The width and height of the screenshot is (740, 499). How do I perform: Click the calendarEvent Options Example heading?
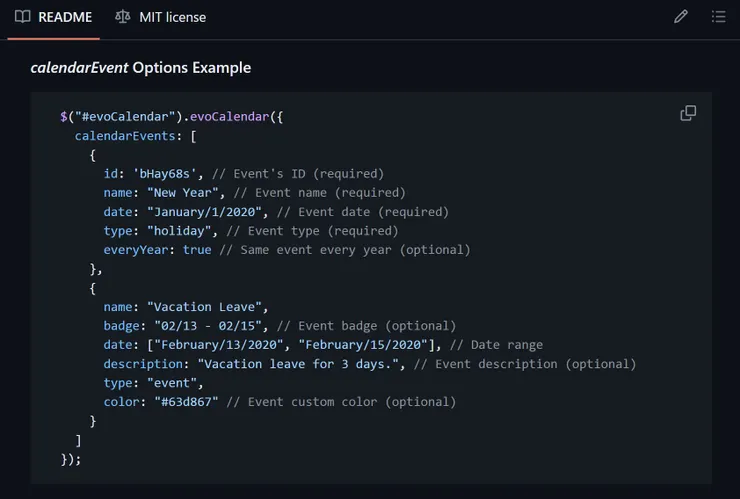click(141, 68)
